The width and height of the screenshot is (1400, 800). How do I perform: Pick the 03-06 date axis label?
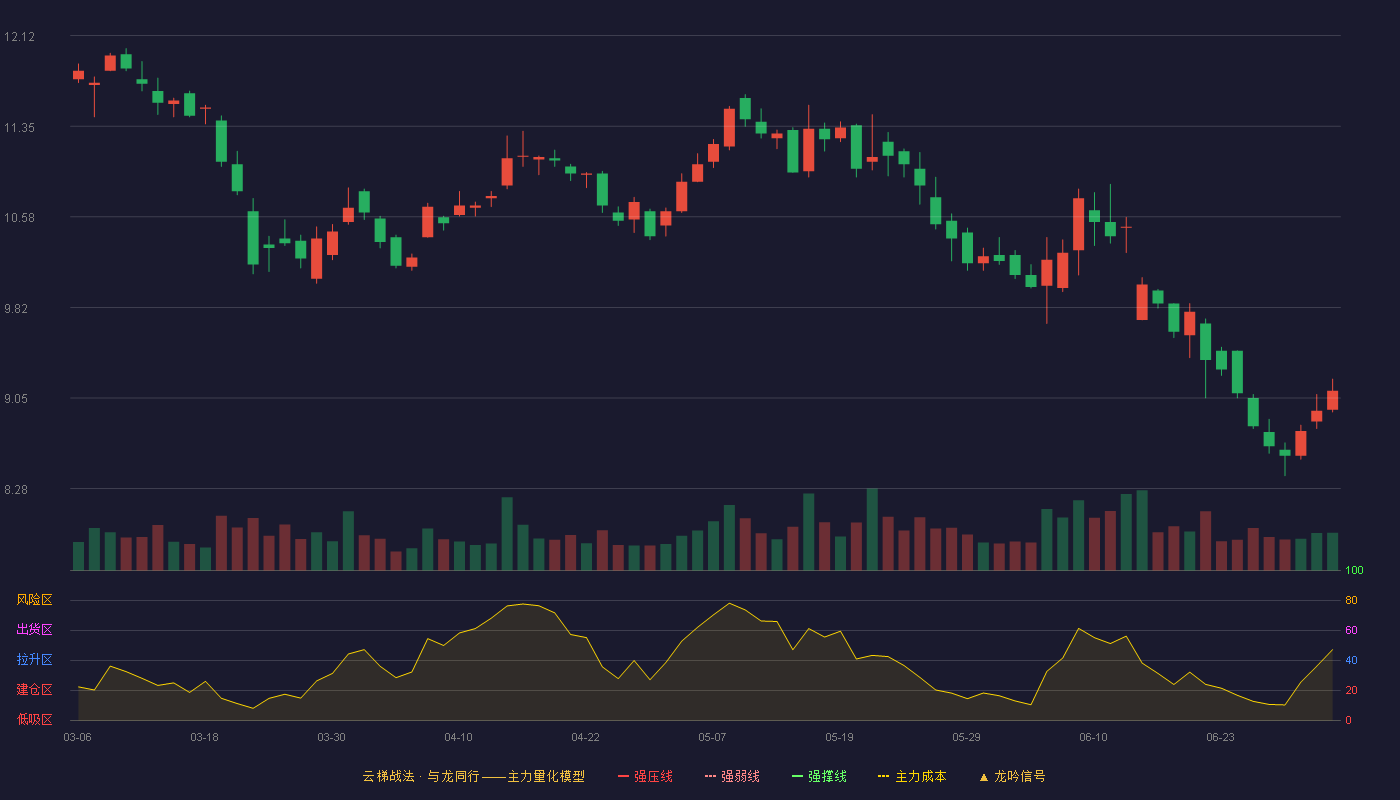pyautogui.click(x=78, y=737)
